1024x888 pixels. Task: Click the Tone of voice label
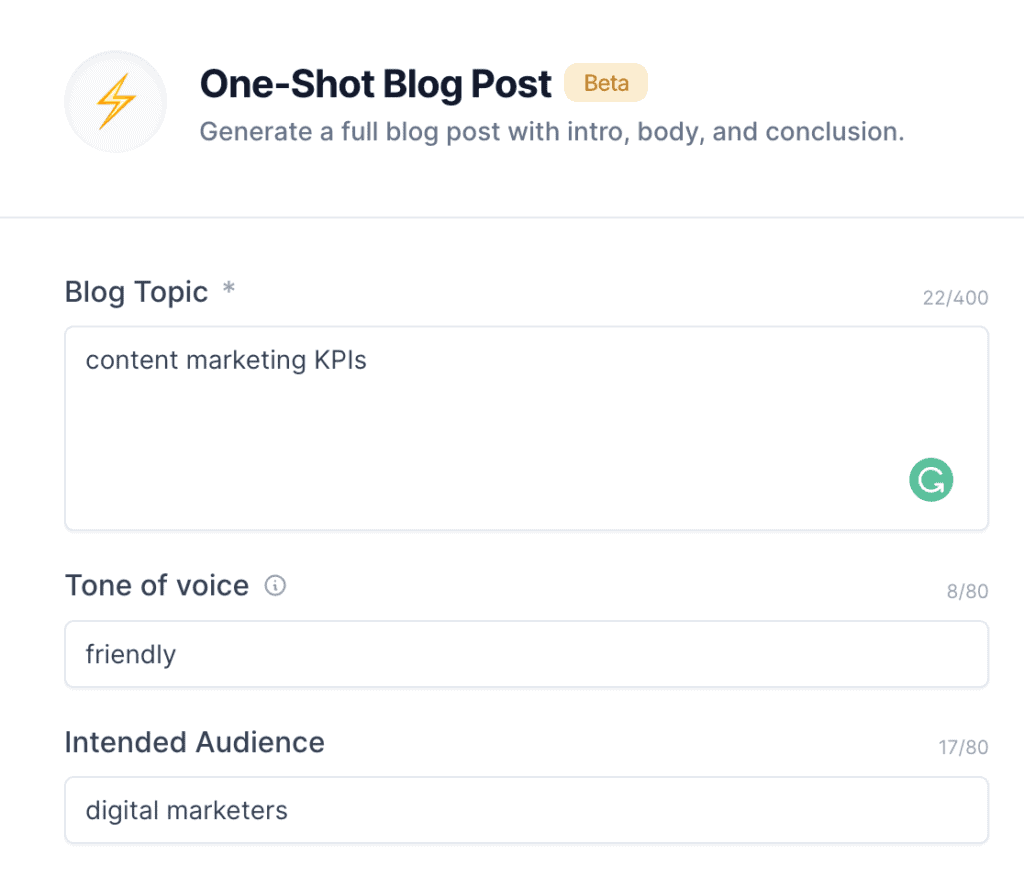click(x=156, y=585)
